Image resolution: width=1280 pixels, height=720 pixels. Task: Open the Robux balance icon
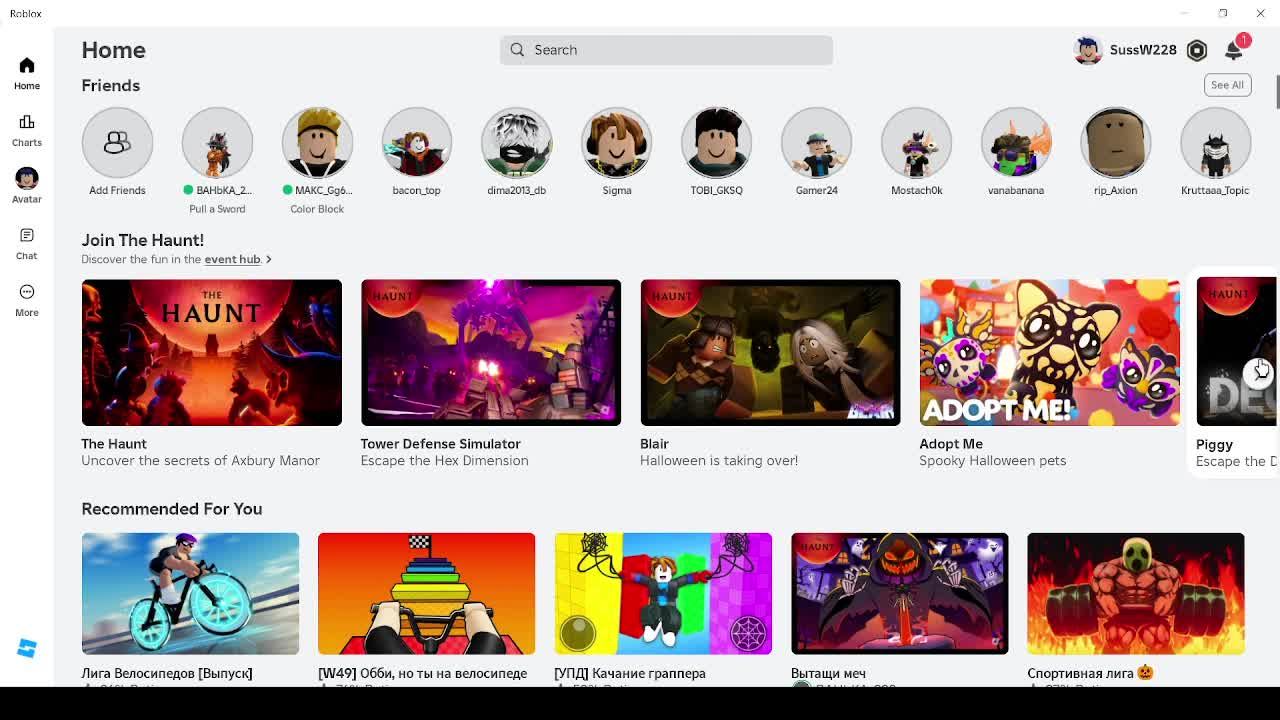1197,50
